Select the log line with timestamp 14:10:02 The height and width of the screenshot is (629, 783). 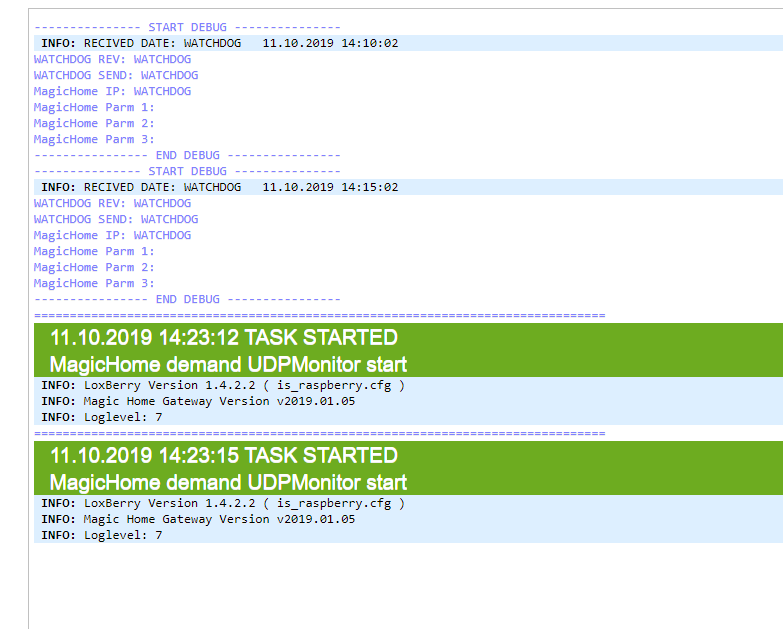pos(408,43)
